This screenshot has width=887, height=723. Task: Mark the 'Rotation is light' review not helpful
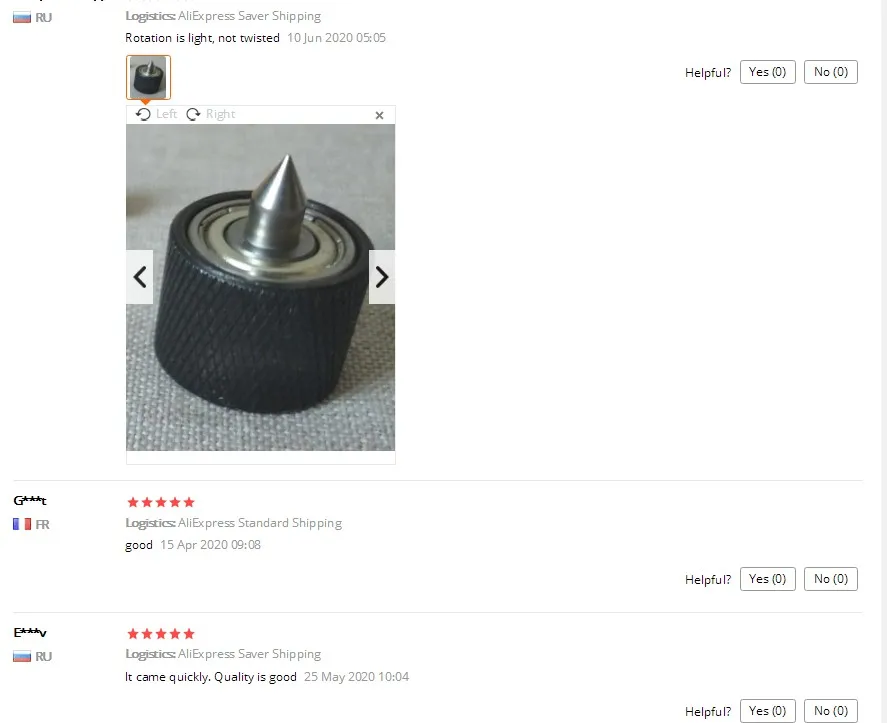click(x=831, y=72)
